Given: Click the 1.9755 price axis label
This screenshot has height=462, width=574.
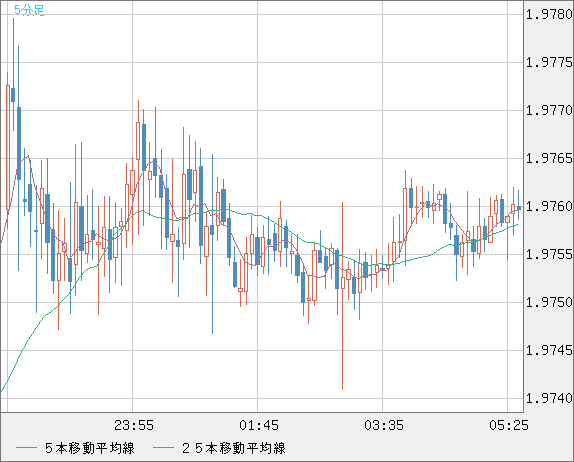Looking at the screenshot, I should point(549,254).
